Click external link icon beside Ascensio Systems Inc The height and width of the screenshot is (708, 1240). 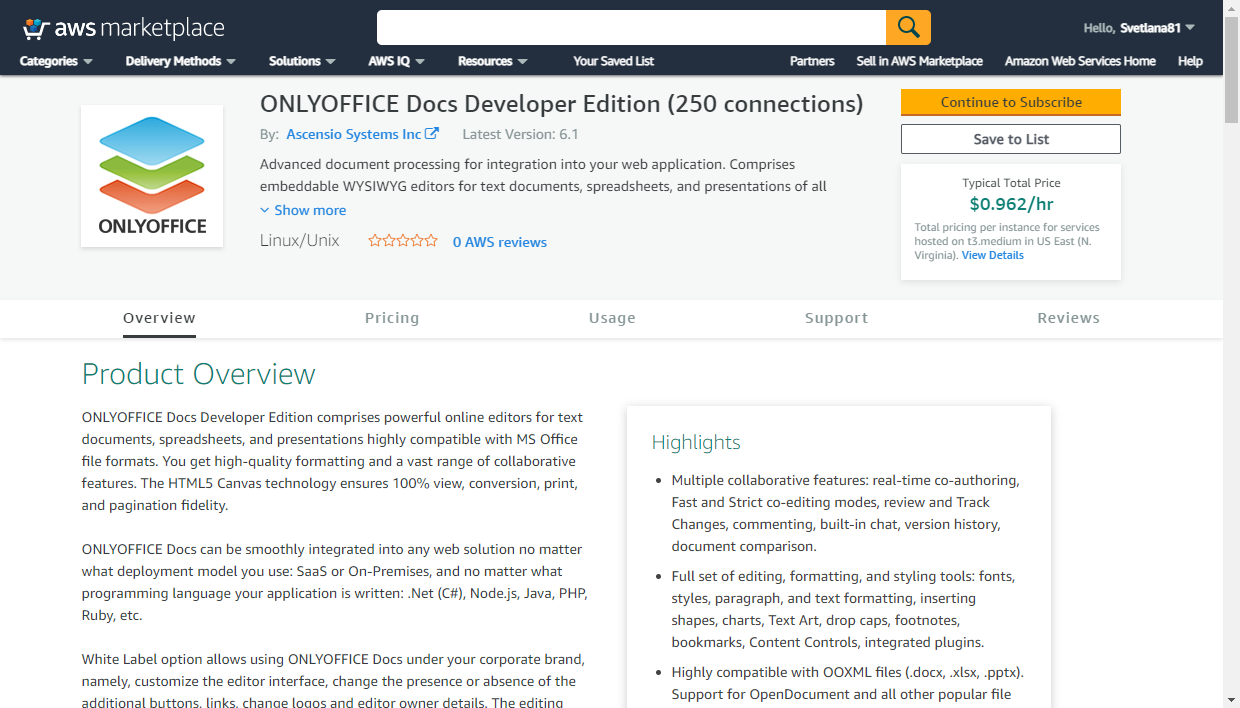click(432, 134)
